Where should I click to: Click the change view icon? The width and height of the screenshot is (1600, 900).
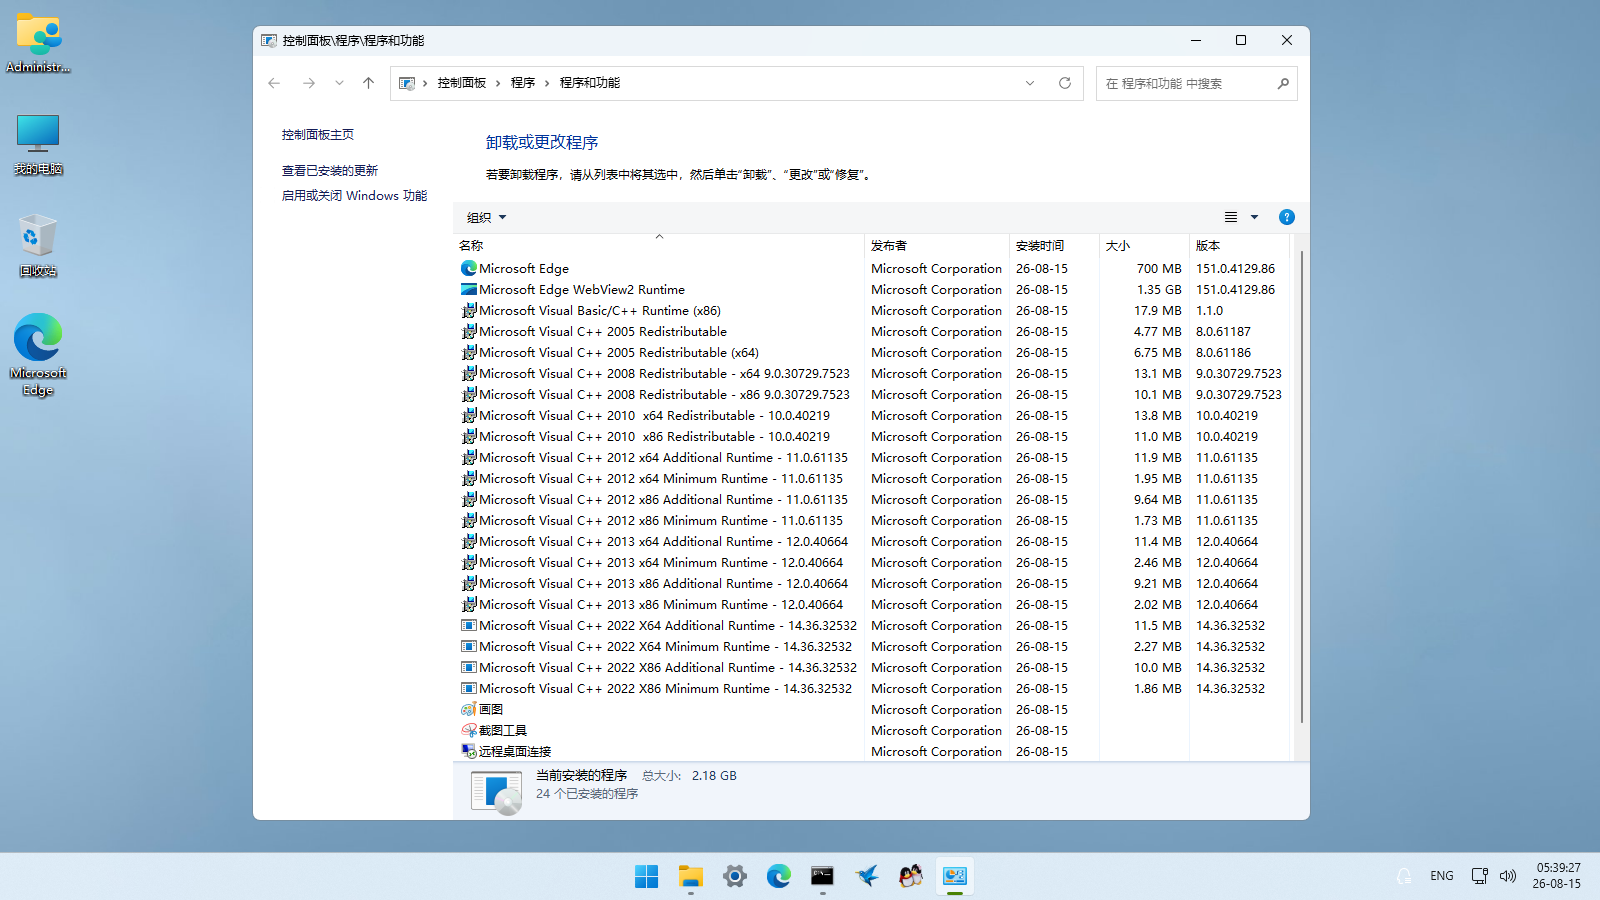tap(1231, 217)
